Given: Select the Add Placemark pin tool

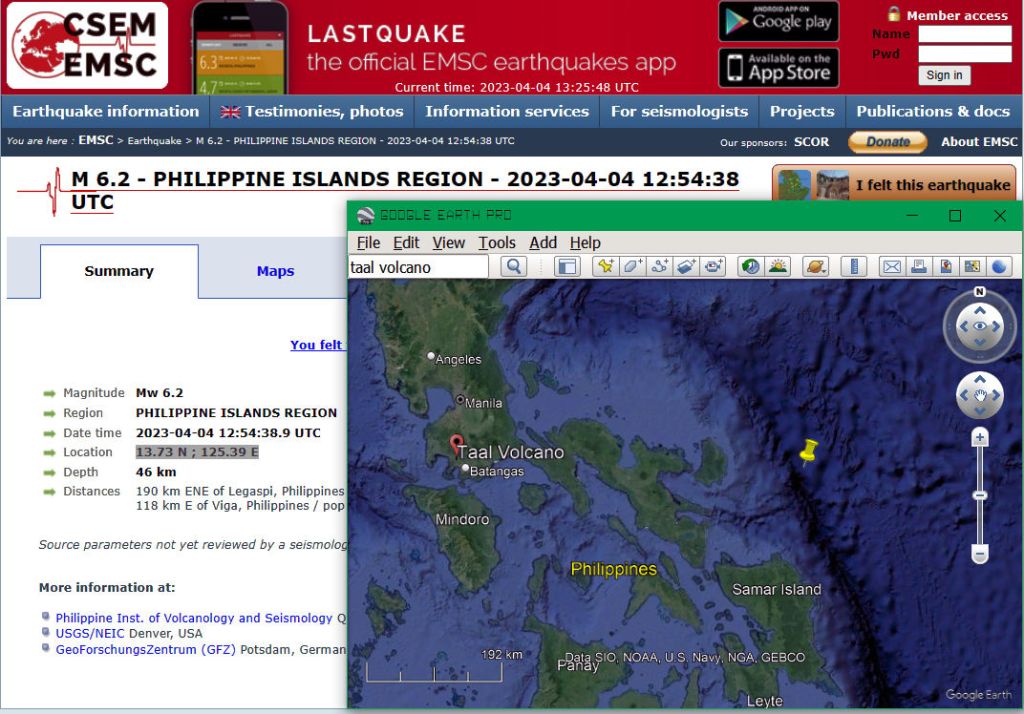Looking at the screenshot, I should 605,267.
